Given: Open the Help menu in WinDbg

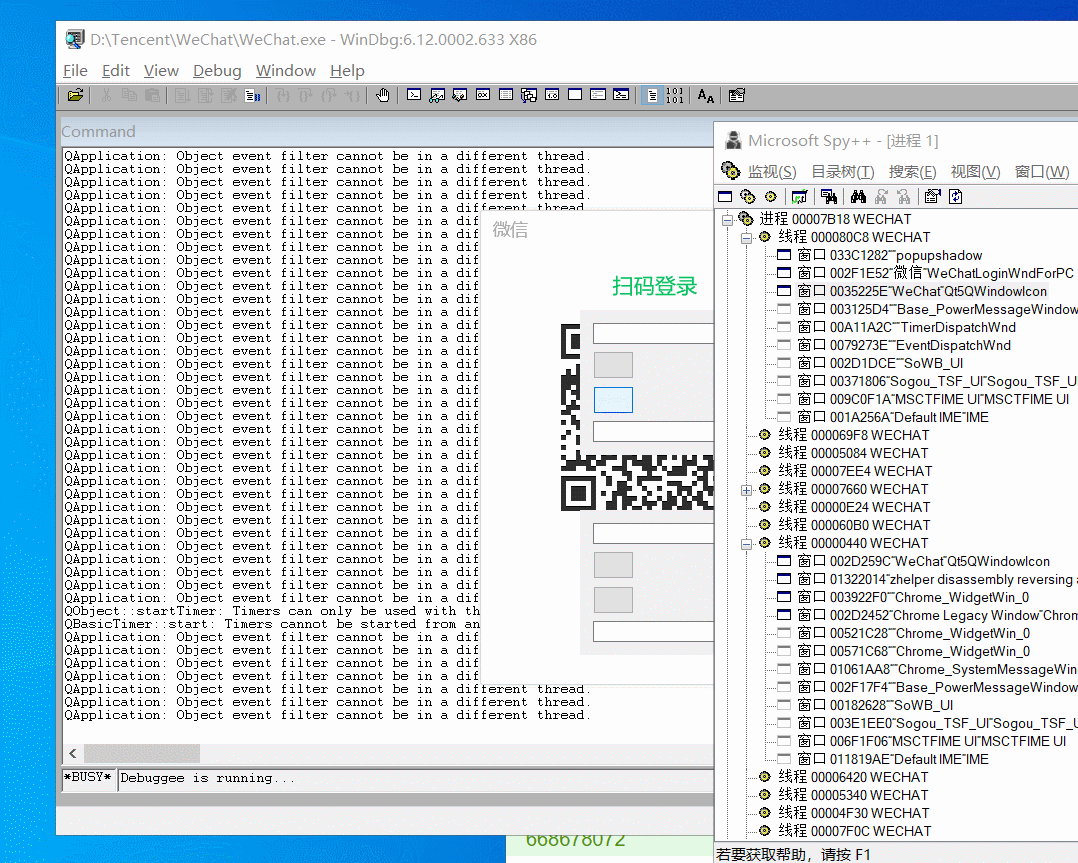Looking at the screenshot, I should pos(347,71).
